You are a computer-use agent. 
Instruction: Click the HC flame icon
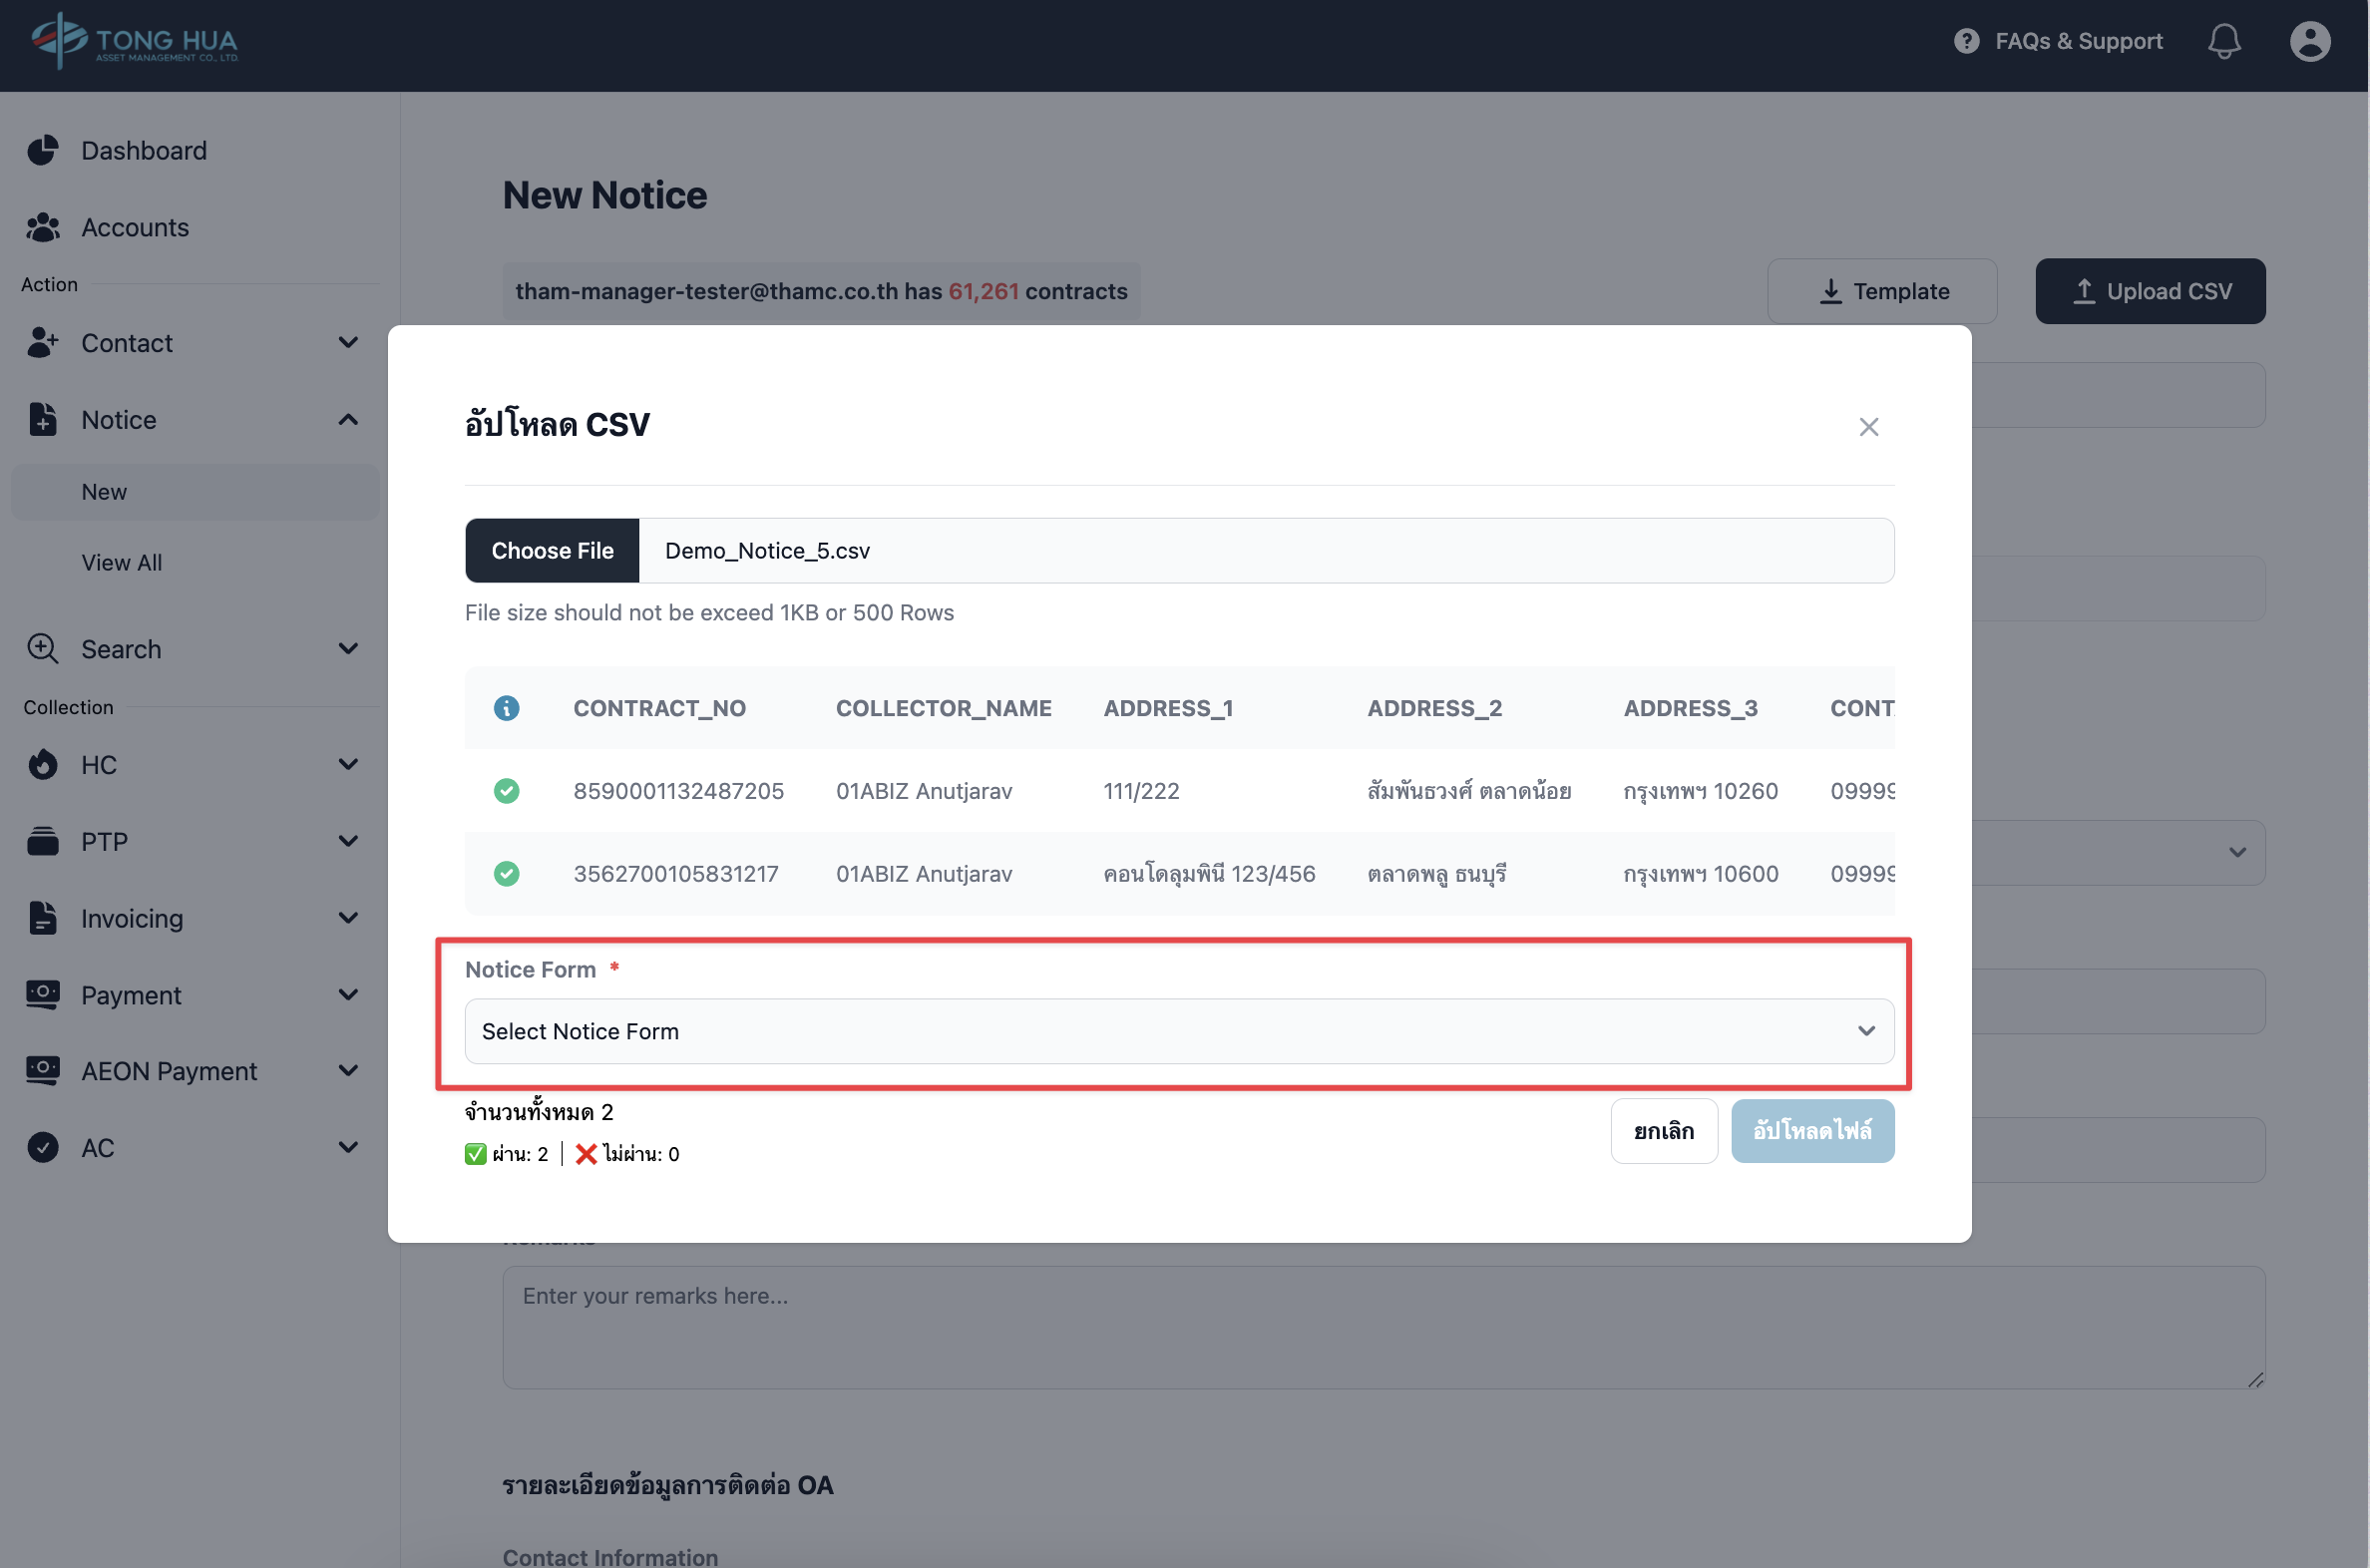pyautogui.click(x=43, y=765)
